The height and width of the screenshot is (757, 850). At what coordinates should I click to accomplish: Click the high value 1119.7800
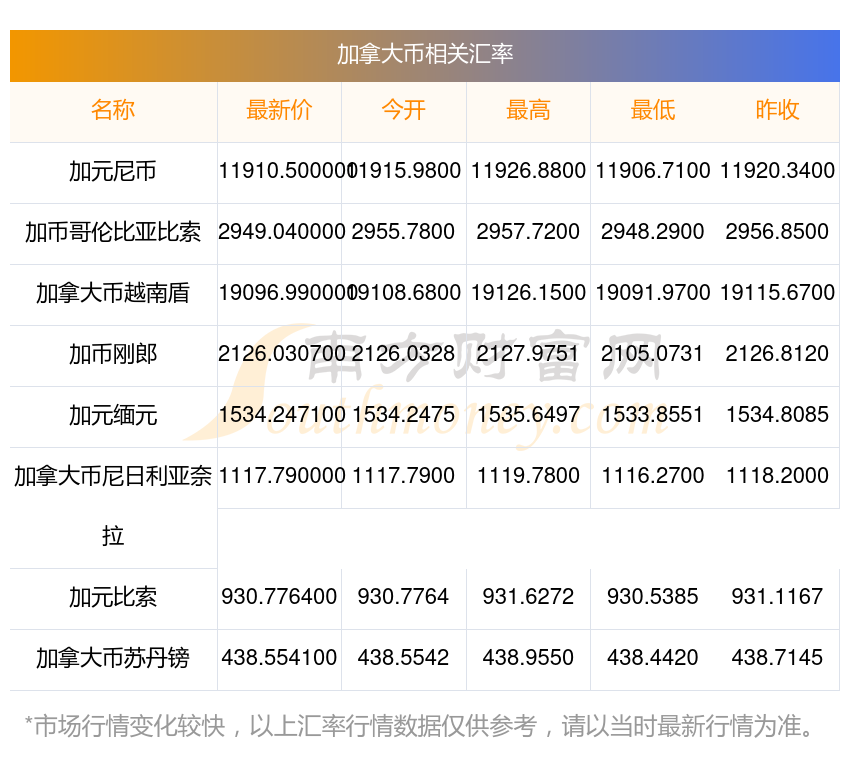point(528,476)
